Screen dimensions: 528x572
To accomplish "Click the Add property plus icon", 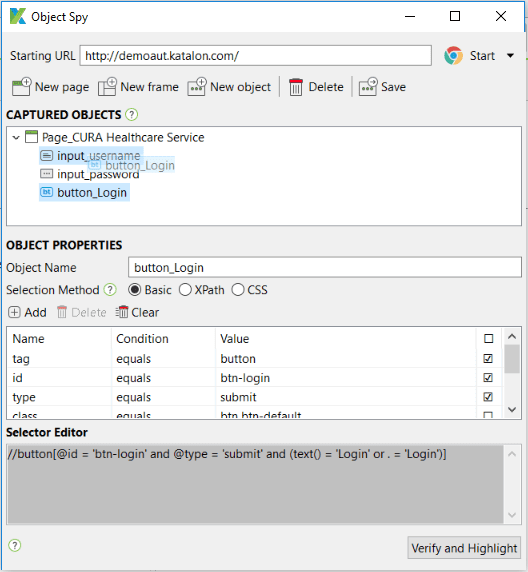I will point(14,312).
